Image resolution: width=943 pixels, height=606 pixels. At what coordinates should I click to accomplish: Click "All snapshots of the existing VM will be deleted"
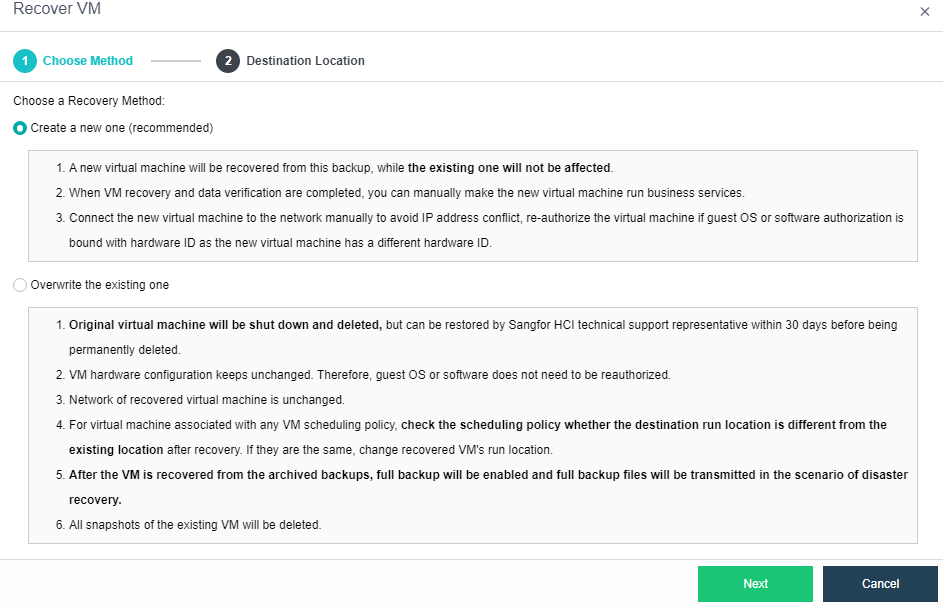[195, 524]
